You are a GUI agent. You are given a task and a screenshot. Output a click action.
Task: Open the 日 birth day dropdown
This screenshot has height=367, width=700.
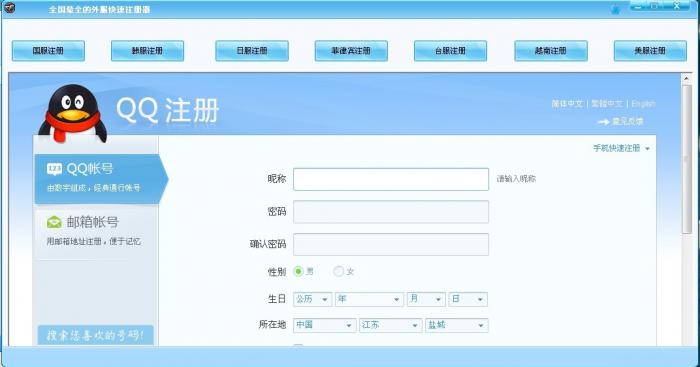point(468,299)
